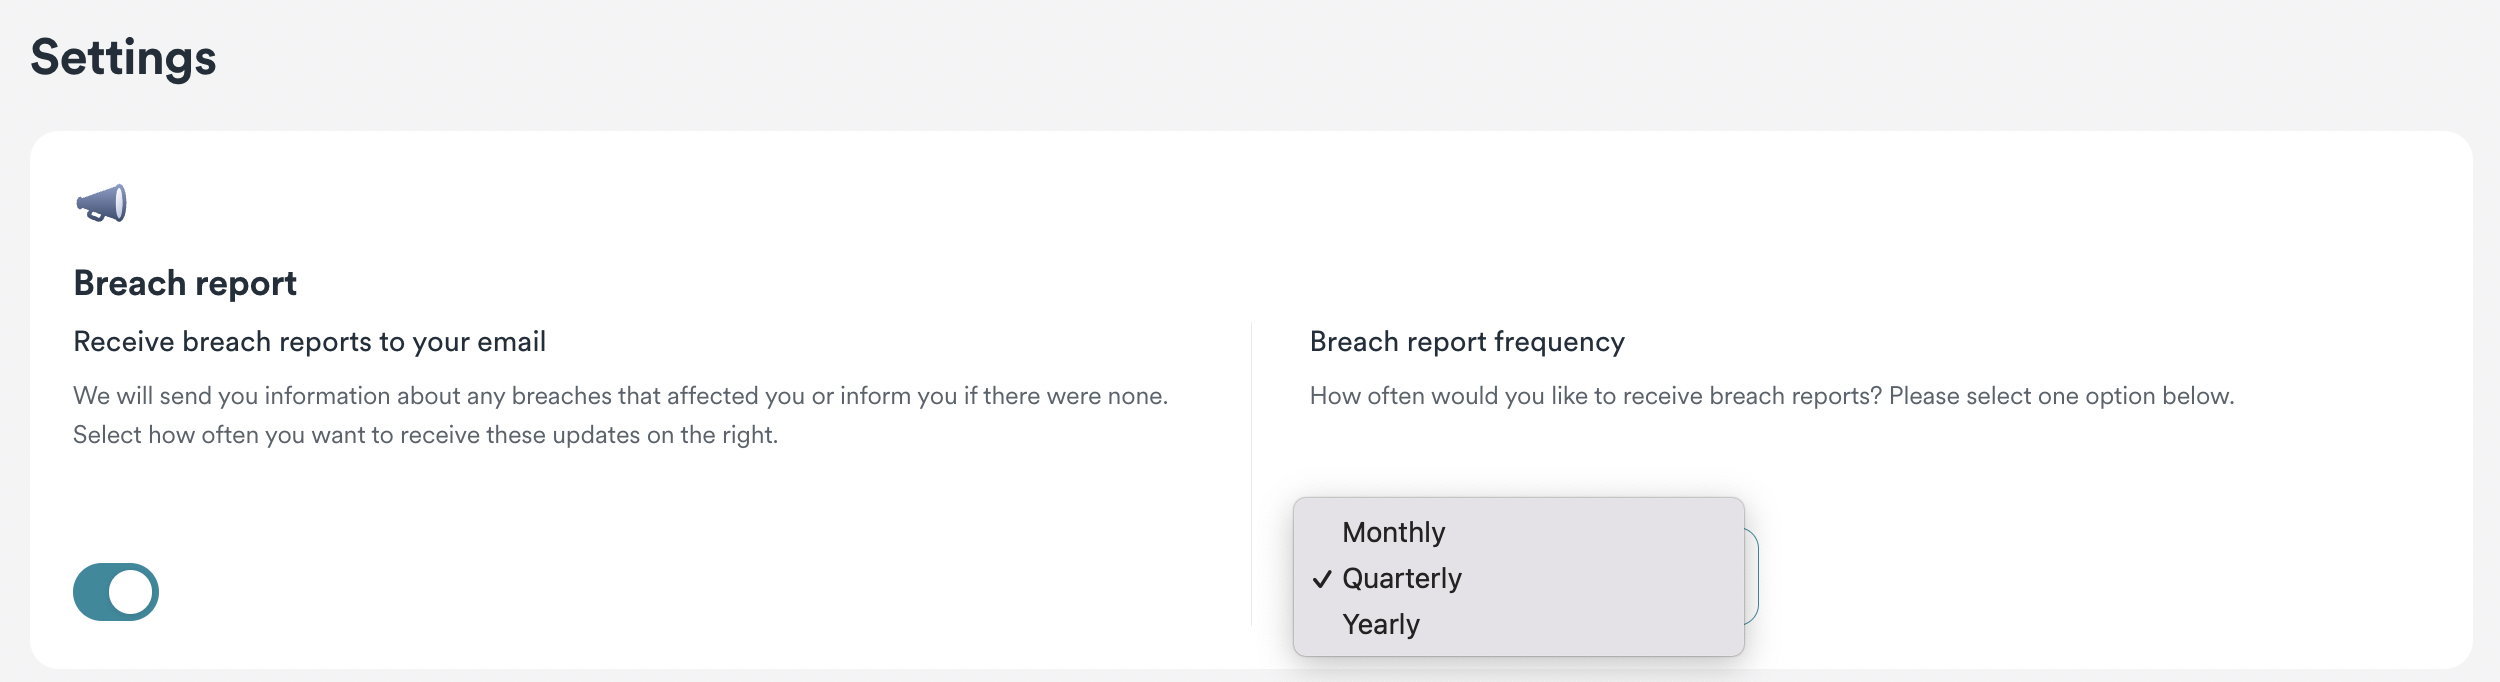Click the Breach report section title
This screenshot has width=2500, height=682.
(x=185, y=283)
